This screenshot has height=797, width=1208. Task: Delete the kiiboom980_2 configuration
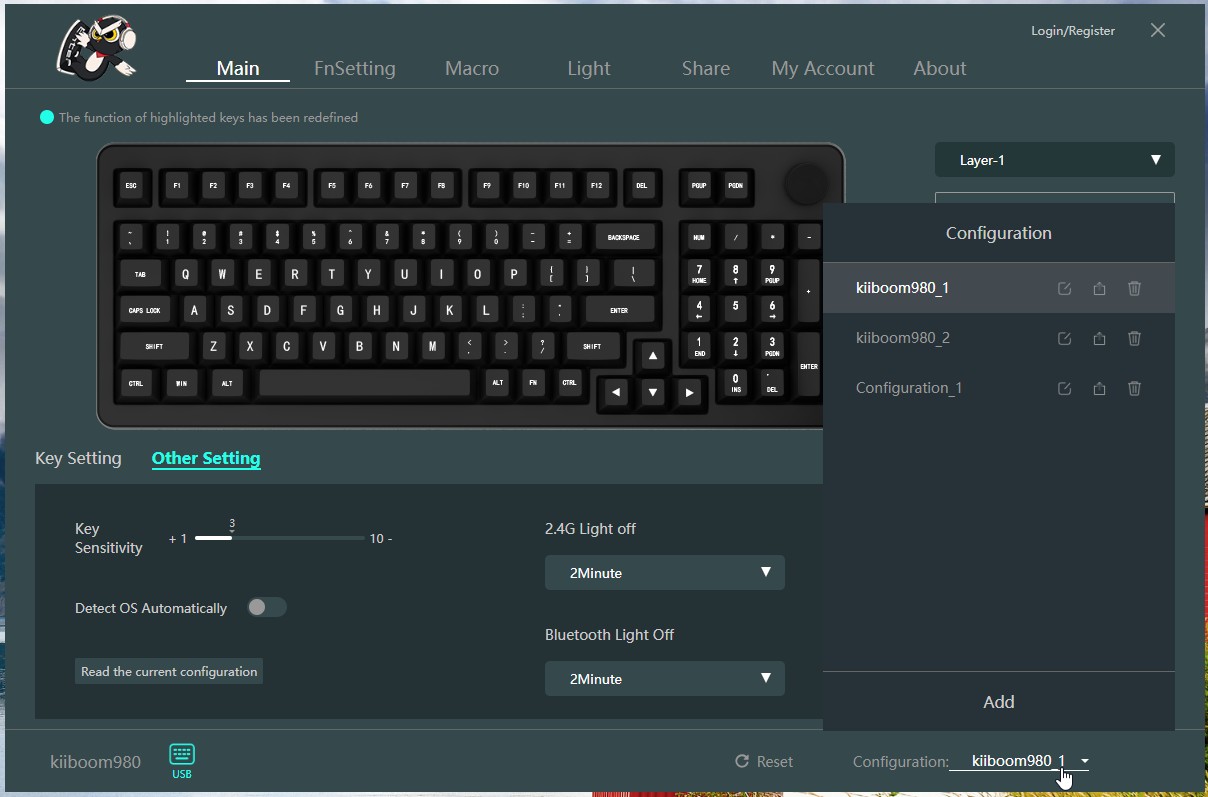tap(1134, 338)
